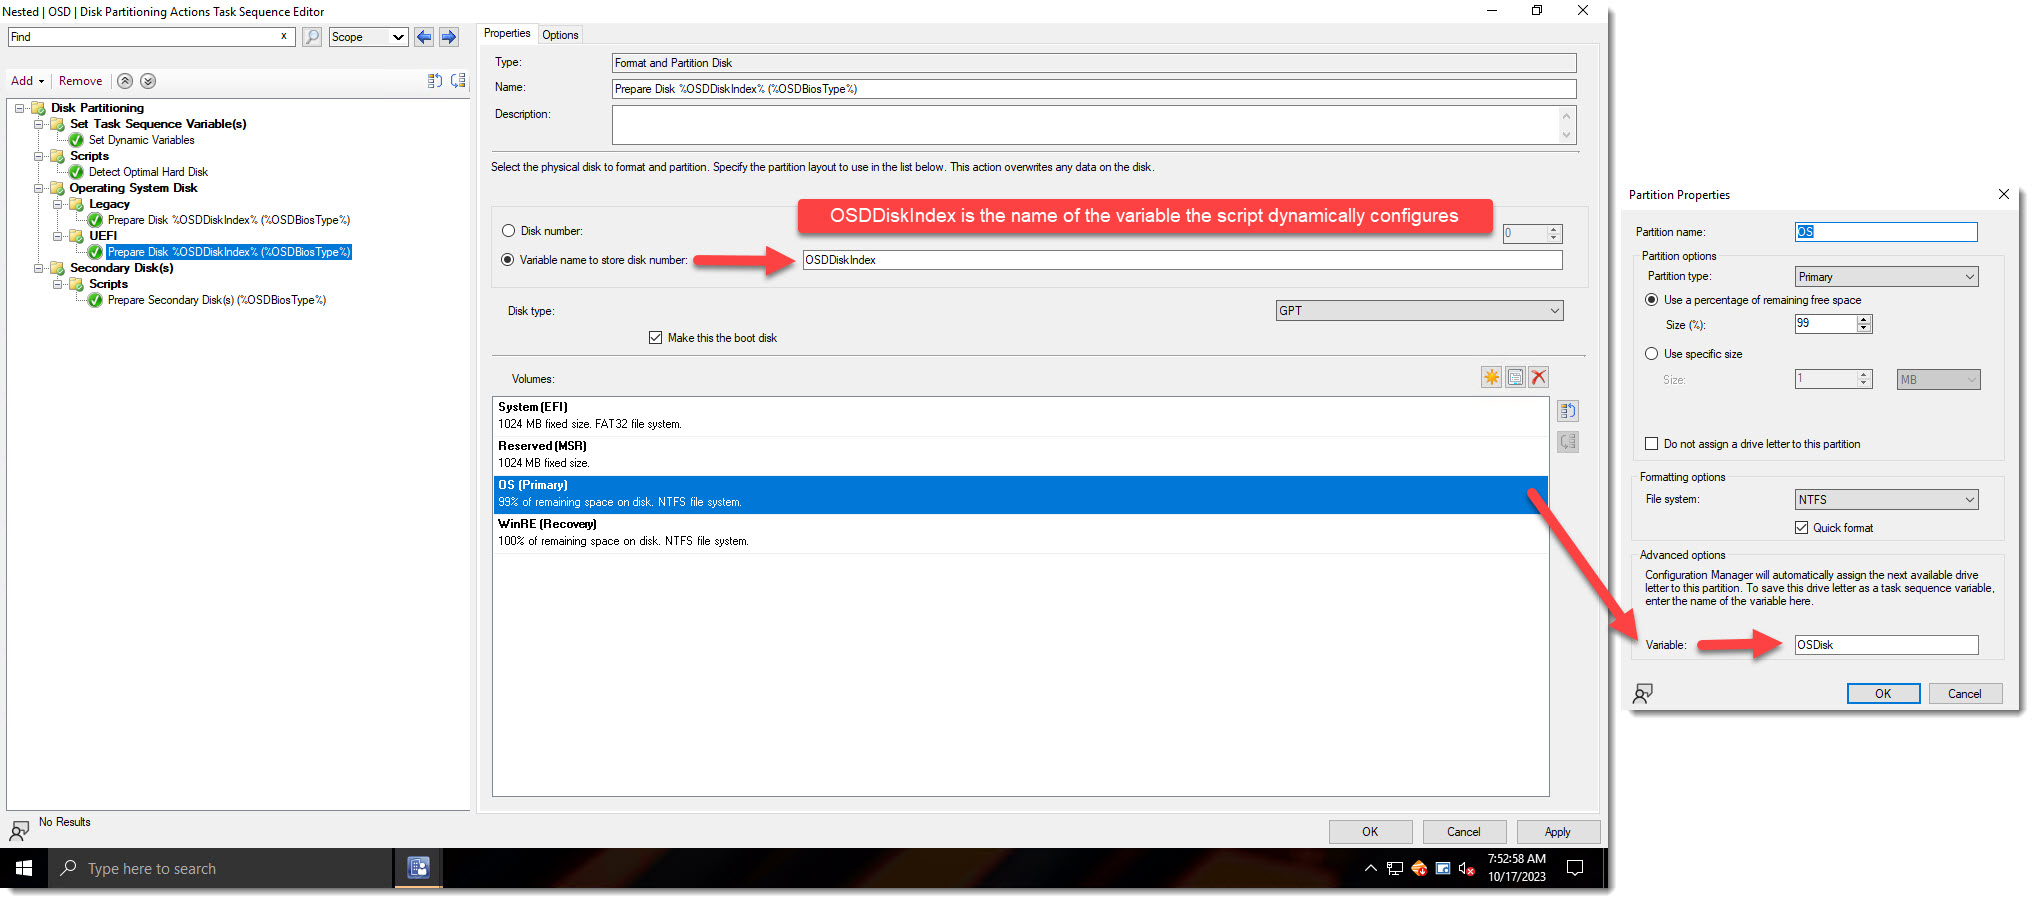
Task: Collapse the Set Task Sequence Variable(s) group
Action: pos(39,124)
